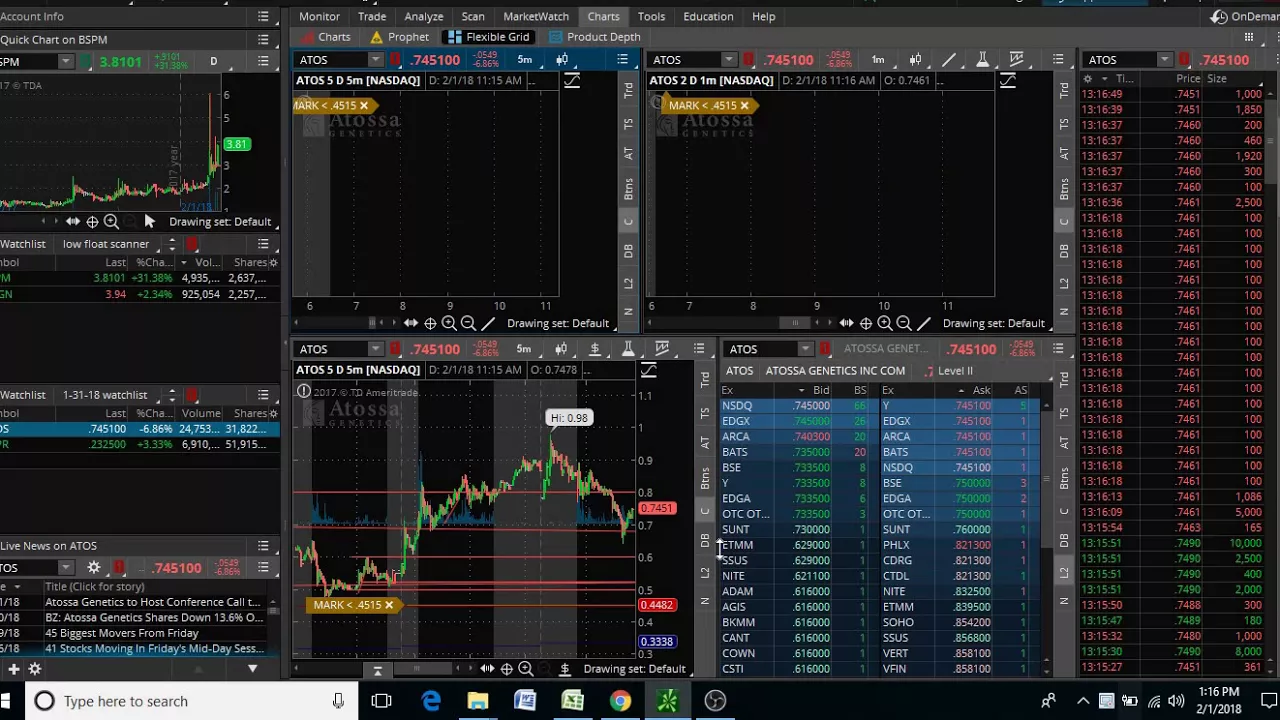This screenshot has height=720, width=1280.
Task: Click drawing pencil icon under top-left chart
Action: pos(488,323)
